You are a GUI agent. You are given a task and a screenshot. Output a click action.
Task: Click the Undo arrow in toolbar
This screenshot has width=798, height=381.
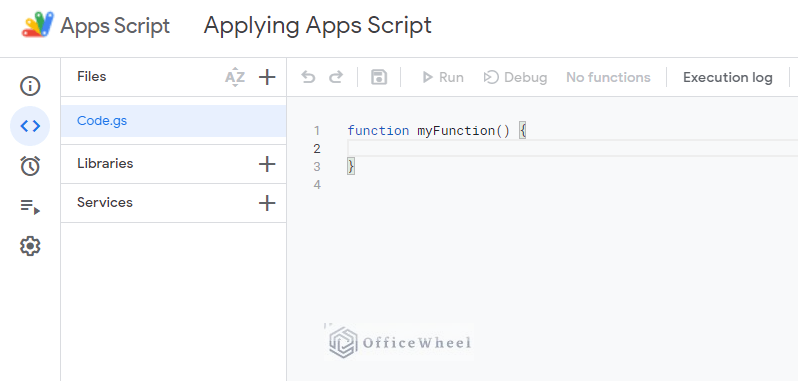click(308, 77)
